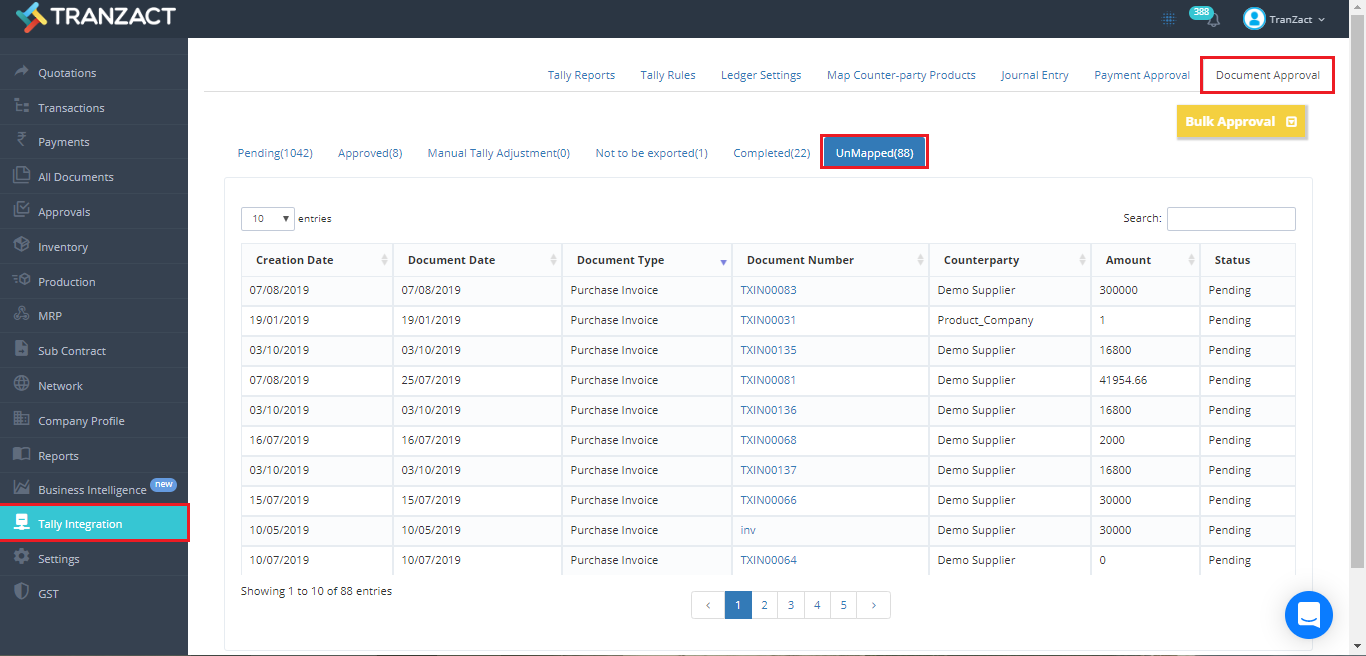Click the Settings gear icon

pos(21,558)
